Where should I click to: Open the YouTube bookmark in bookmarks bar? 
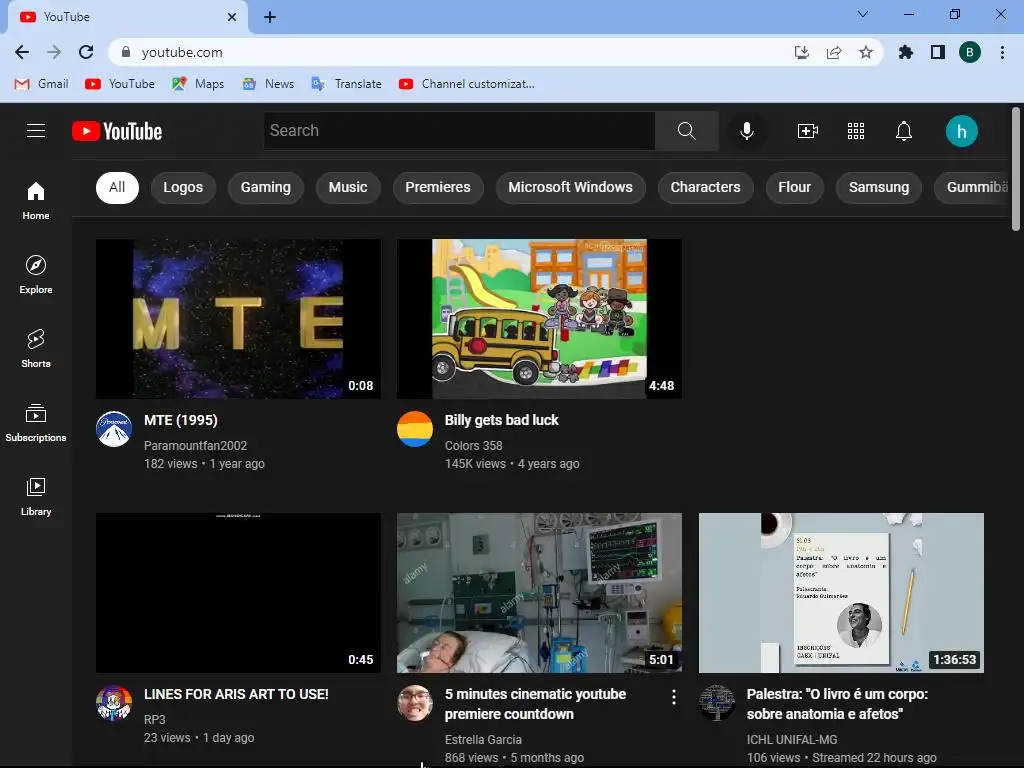tap(121, 84)
